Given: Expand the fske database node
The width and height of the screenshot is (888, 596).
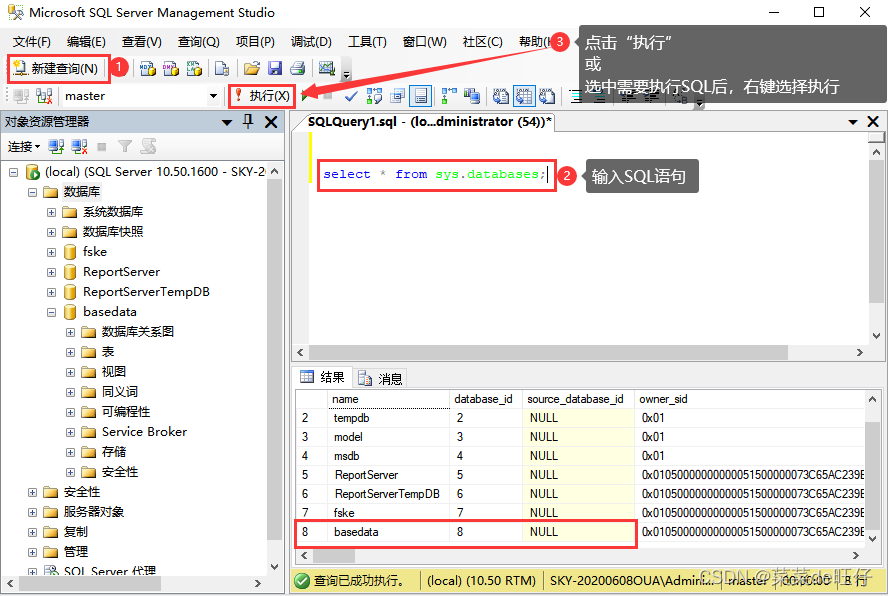Looking at the screenshot, I should click(52, 252).
